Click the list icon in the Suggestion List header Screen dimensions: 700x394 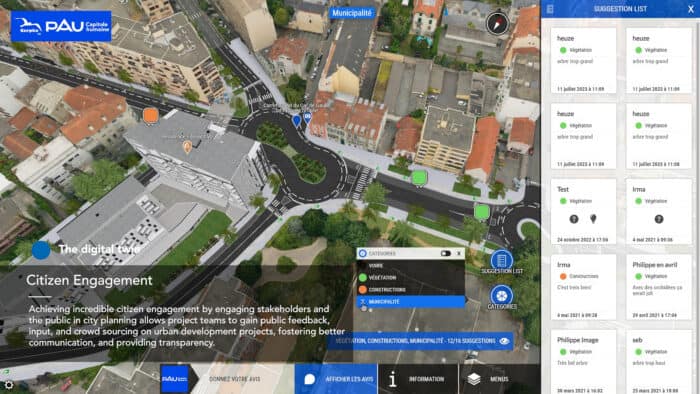coord(550,9)
